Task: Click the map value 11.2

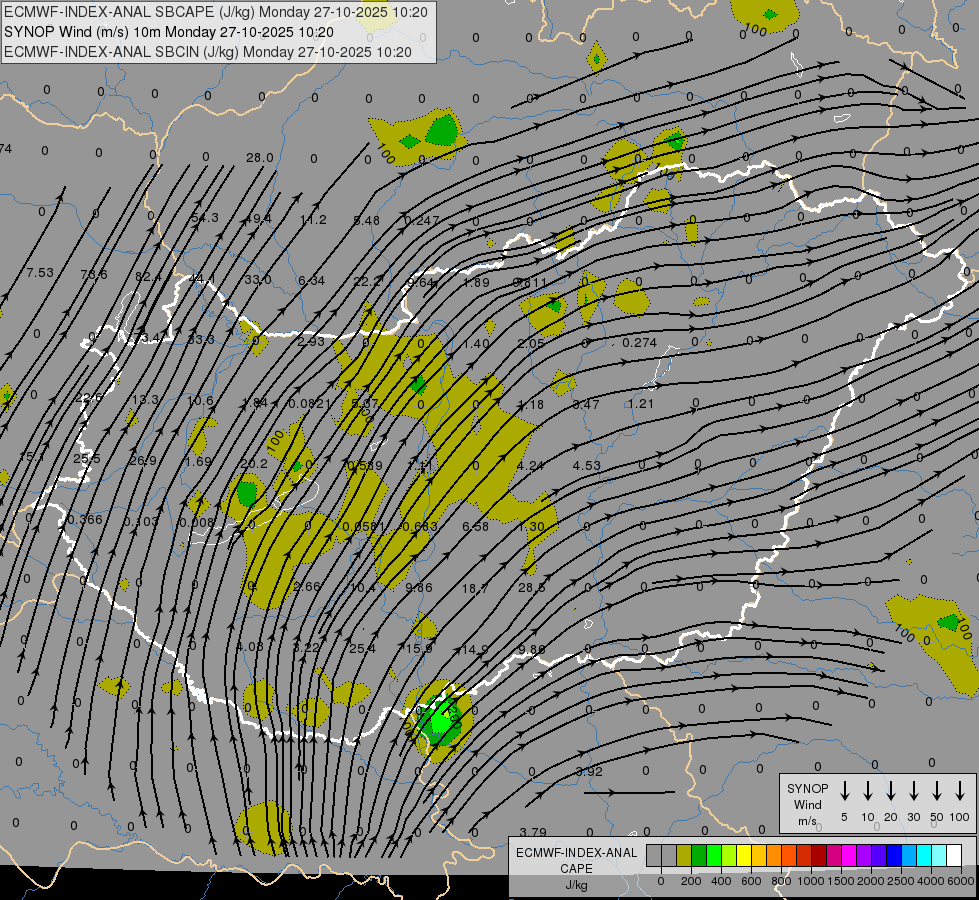Action: [x=313, y=219]
